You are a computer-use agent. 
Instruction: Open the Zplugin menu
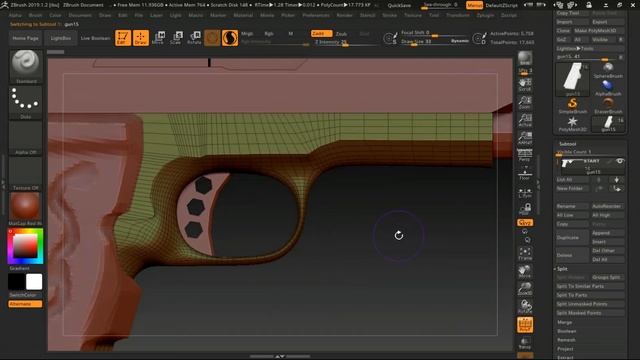click(x=485, y=15)
